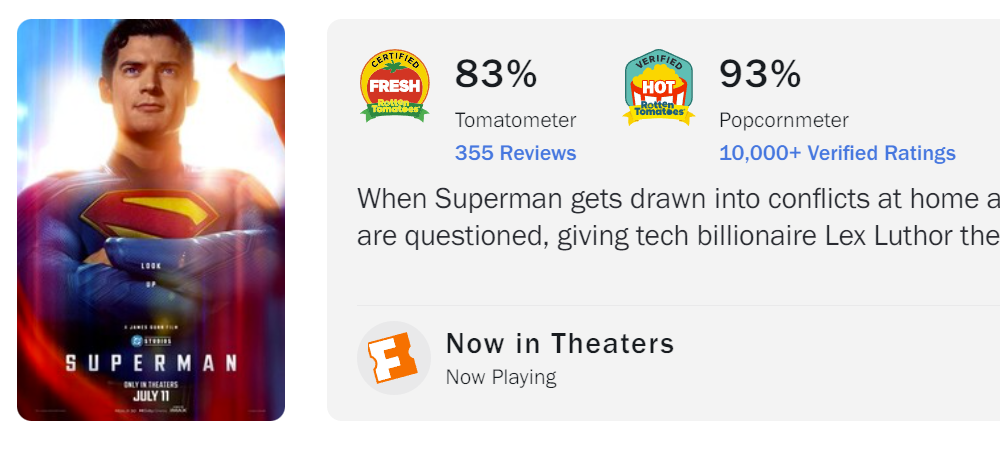Click the orange Fandango ticket icon
The height and width of the screenshot is (458, 1000).
393,358
